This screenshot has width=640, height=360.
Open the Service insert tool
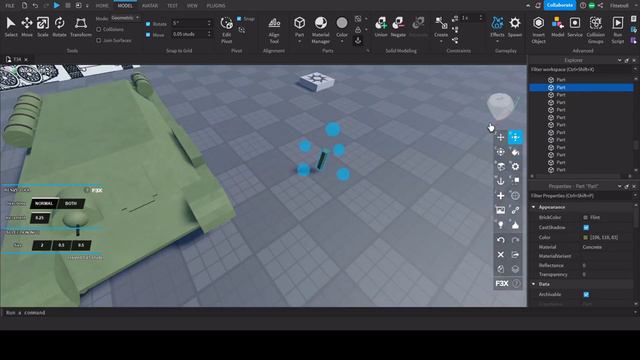point(575,27)
